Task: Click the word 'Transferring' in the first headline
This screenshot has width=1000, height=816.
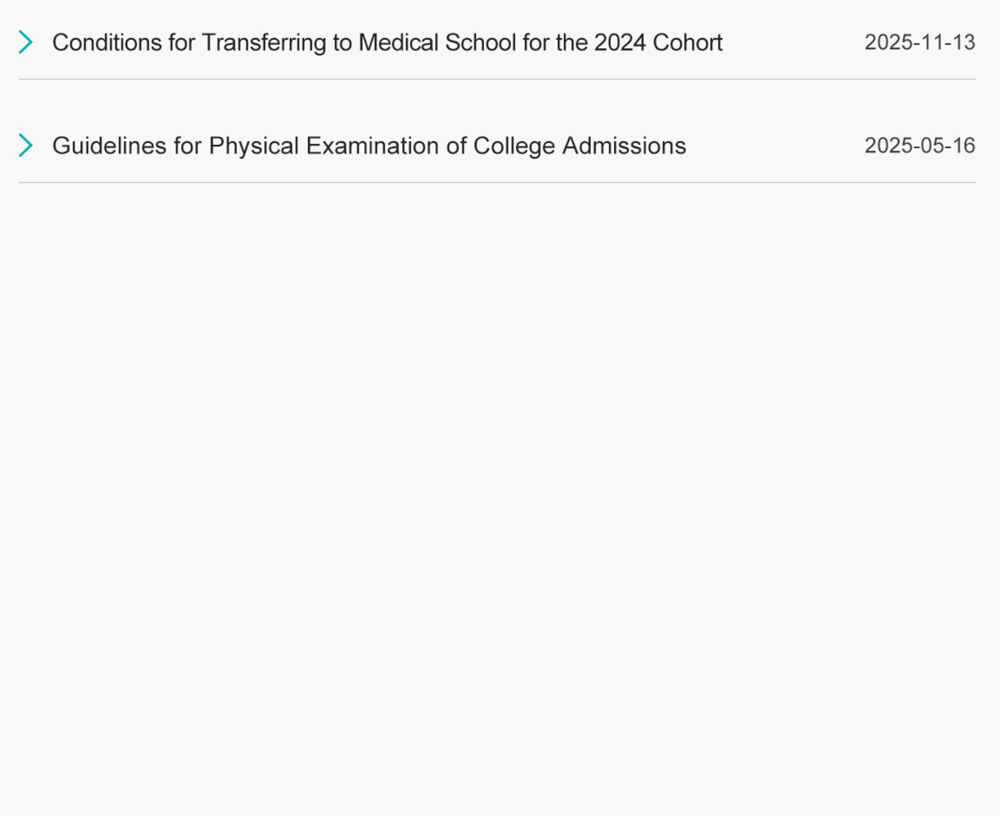Action: (x=264, y=42)
